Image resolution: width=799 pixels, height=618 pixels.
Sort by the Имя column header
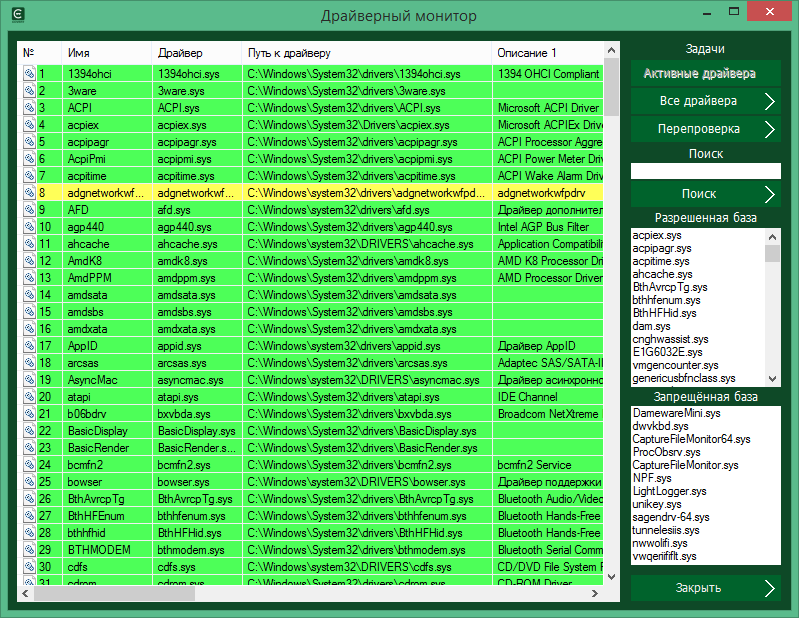tap(106, 53)
